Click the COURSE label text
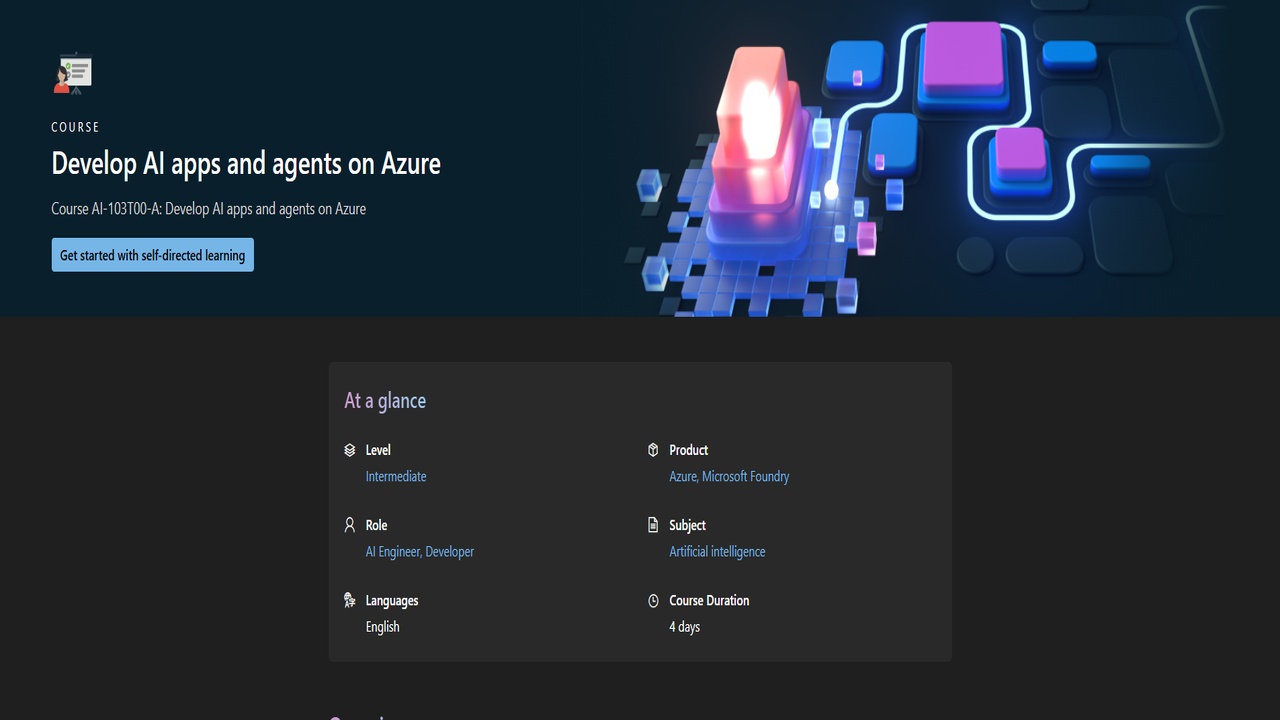This screenshot has height=720, width=1280. coord(76,127)
